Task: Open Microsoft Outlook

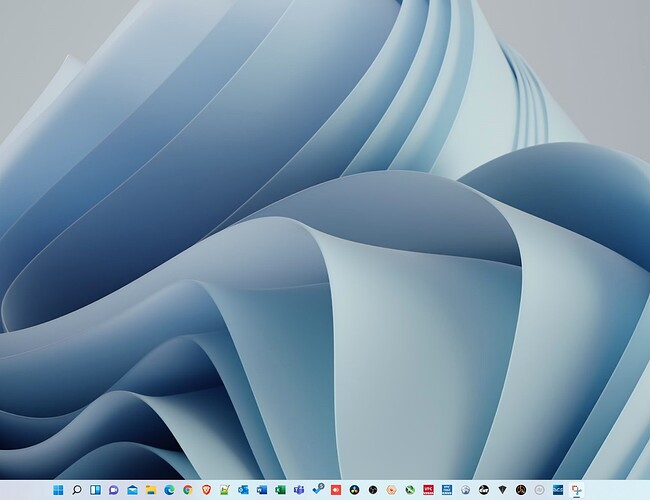Action: pyautogui.click(x=243, y=490)
